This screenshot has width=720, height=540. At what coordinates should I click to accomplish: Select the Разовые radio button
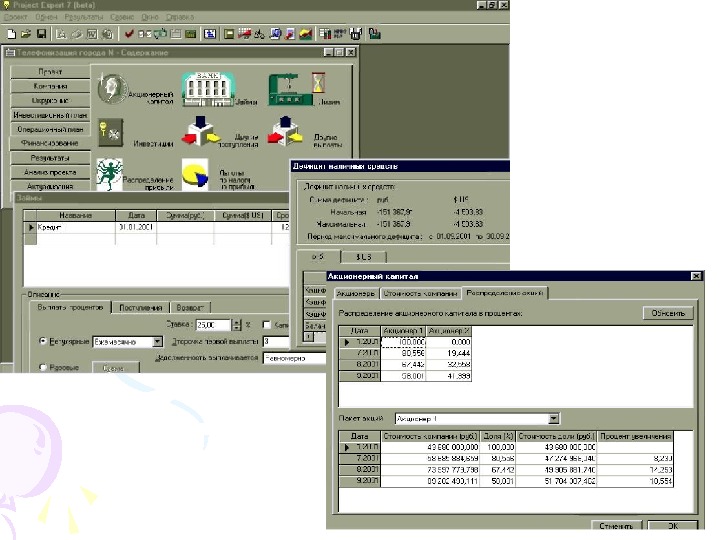tap(43, 367)
